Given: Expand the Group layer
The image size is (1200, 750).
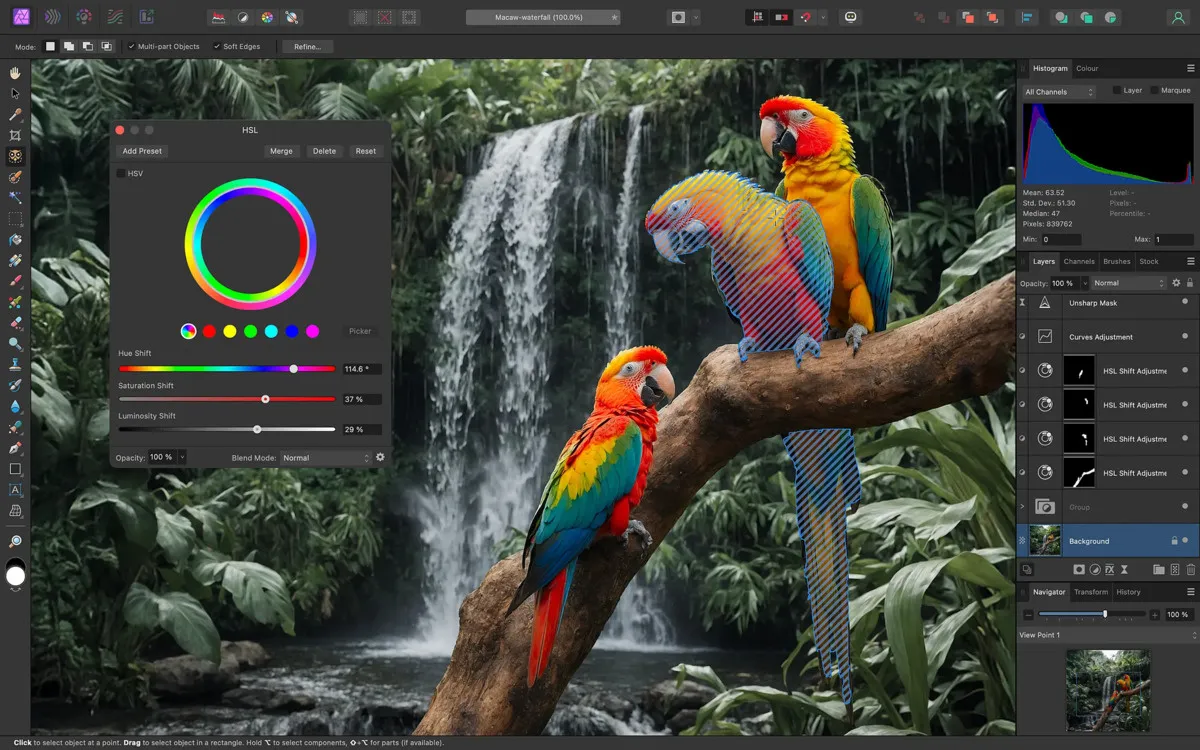Looking at the screenshot, I should [1023, 507].
